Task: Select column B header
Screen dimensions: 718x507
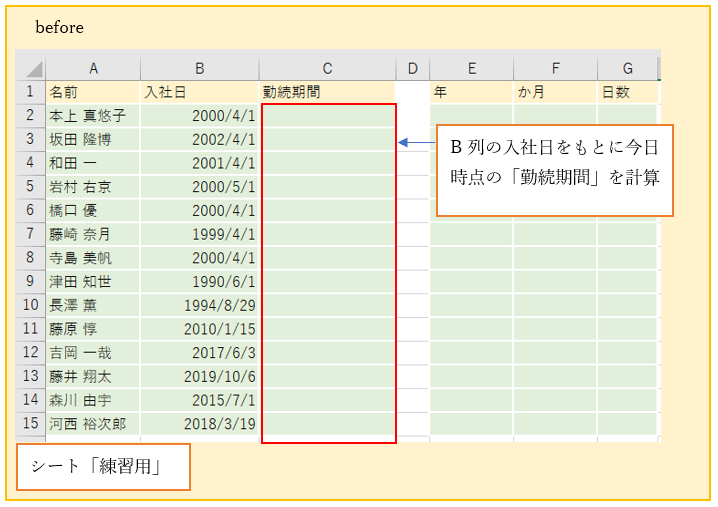Action: click(x=200, y=69)
